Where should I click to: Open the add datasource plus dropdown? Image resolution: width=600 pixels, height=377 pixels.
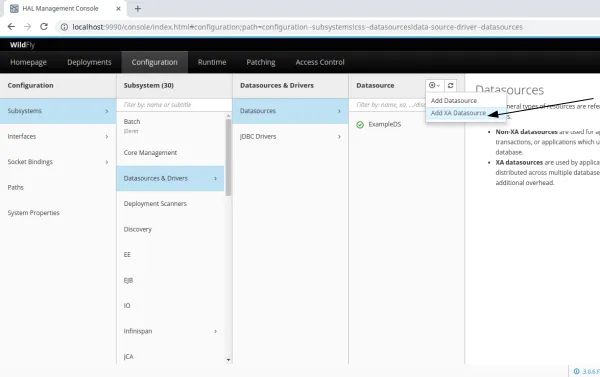pyautogui.click(x=434, y=85)
